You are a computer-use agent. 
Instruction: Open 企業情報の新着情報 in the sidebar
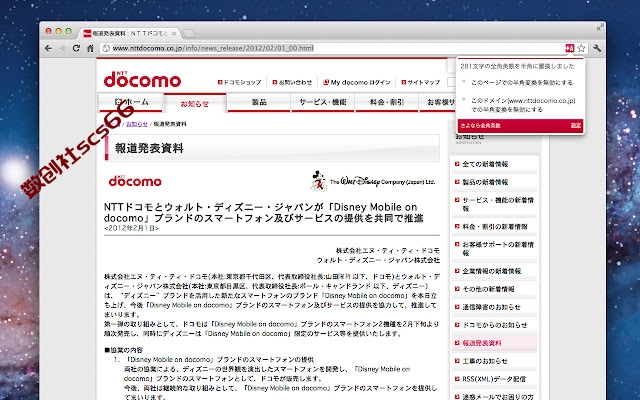(491, 271)
